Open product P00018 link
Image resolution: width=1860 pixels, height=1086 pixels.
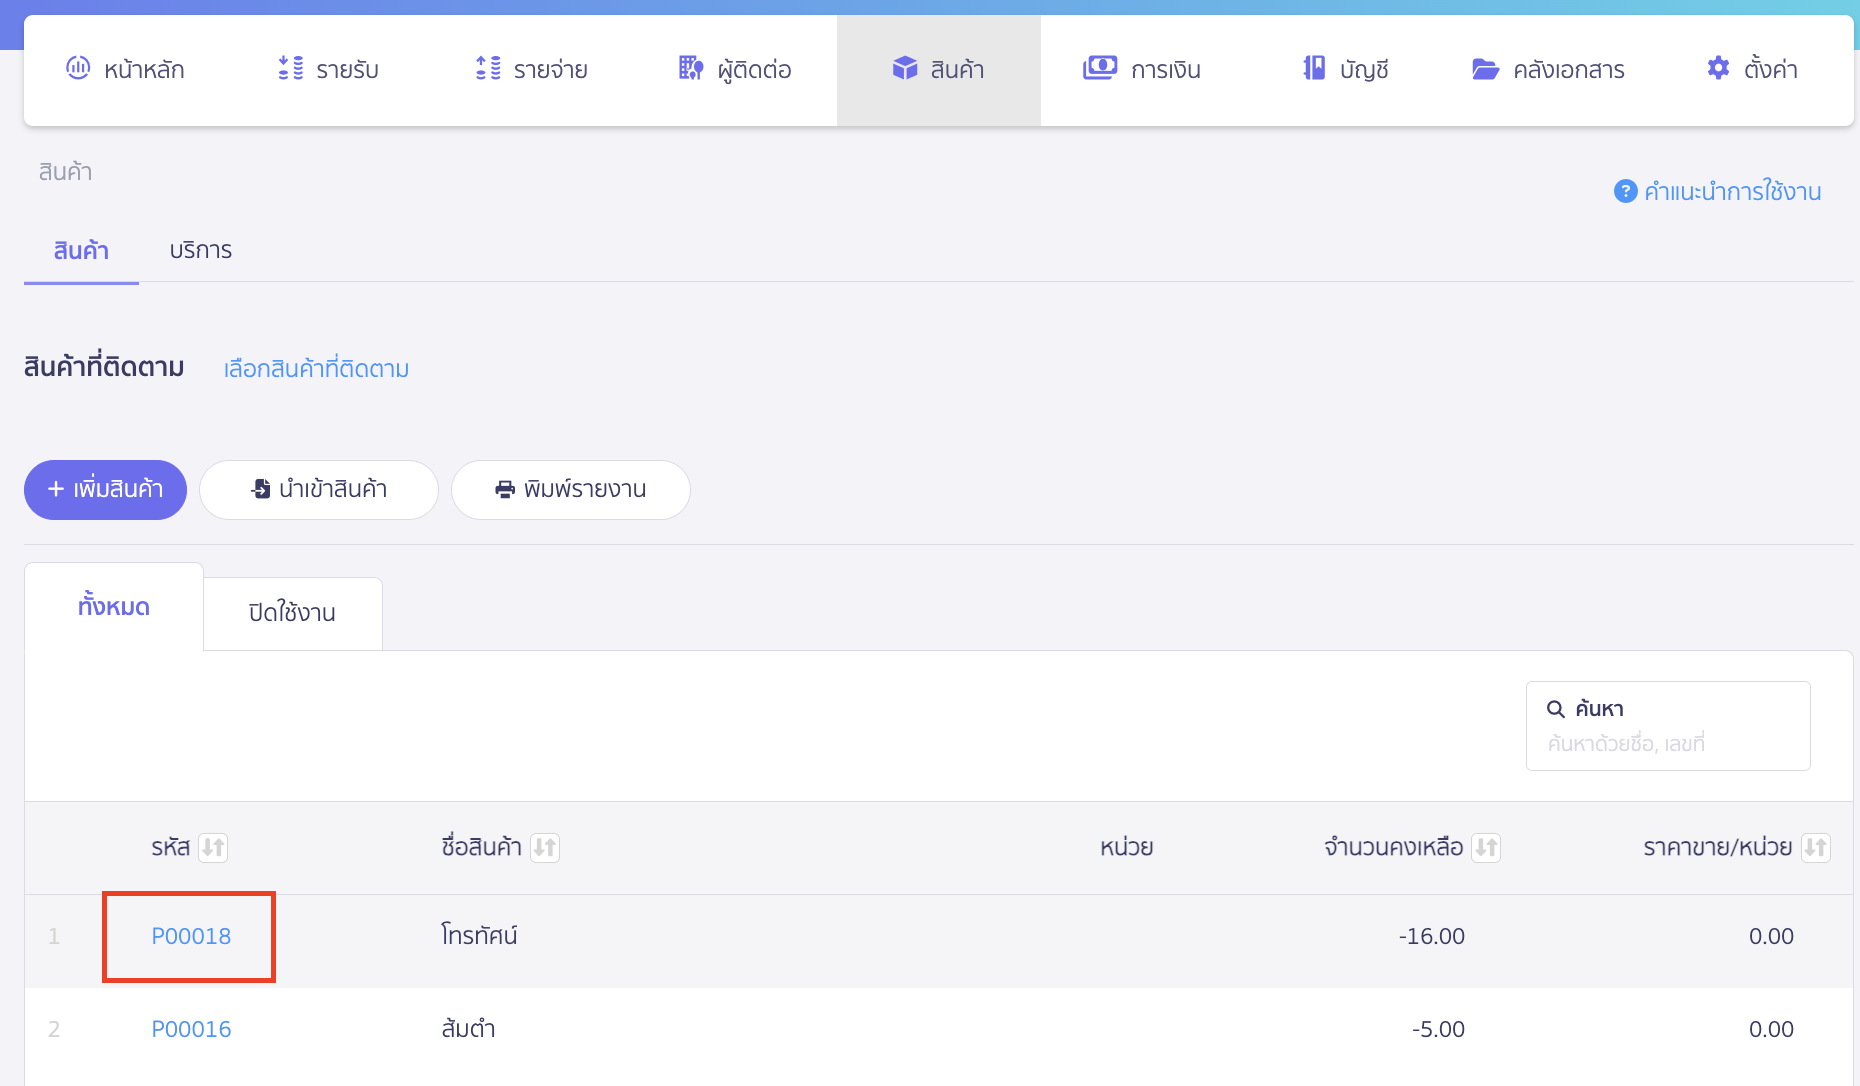click(x=190, y=937)
